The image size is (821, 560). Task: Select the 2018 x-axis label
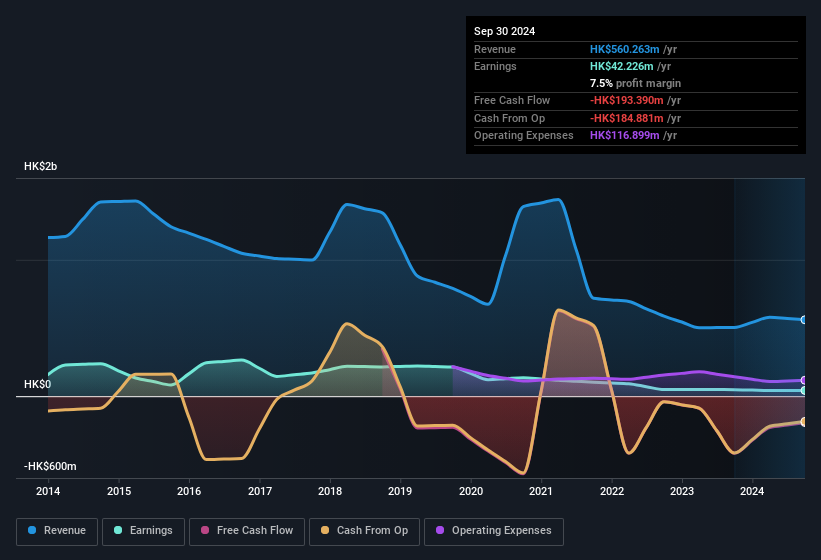click(x=330, y=491)
